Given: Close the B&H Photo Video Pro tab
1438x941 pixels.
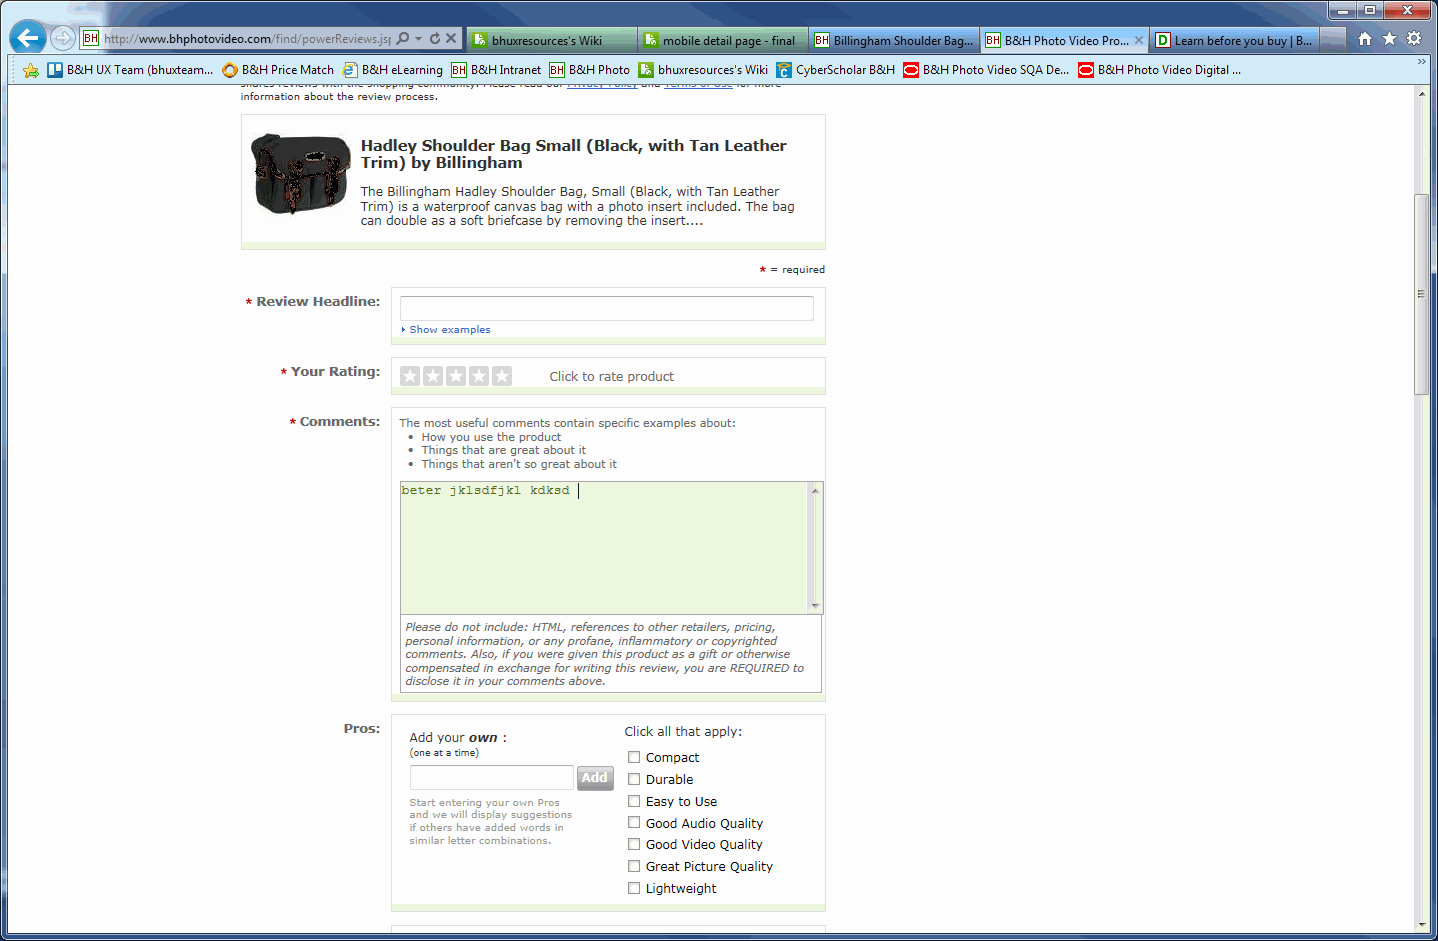Looking at the screenshot, I should click(1138, 41).
